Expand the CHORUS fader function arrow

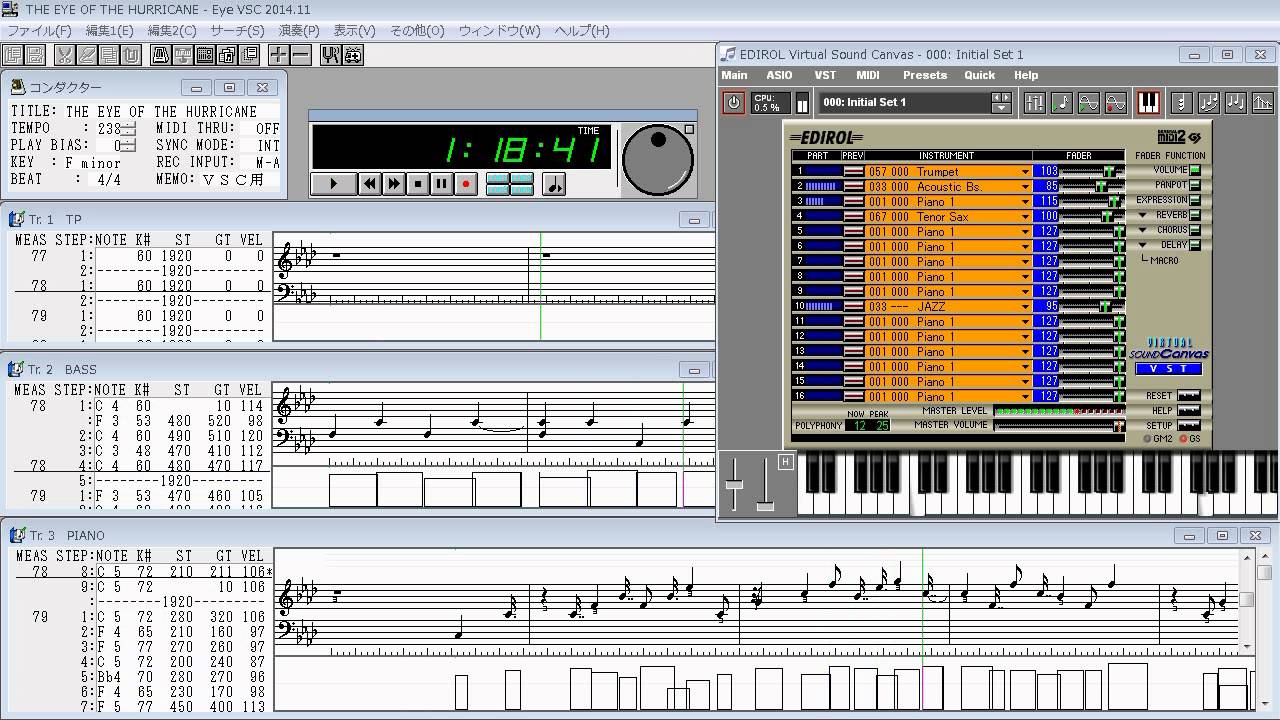point(1143,230)
